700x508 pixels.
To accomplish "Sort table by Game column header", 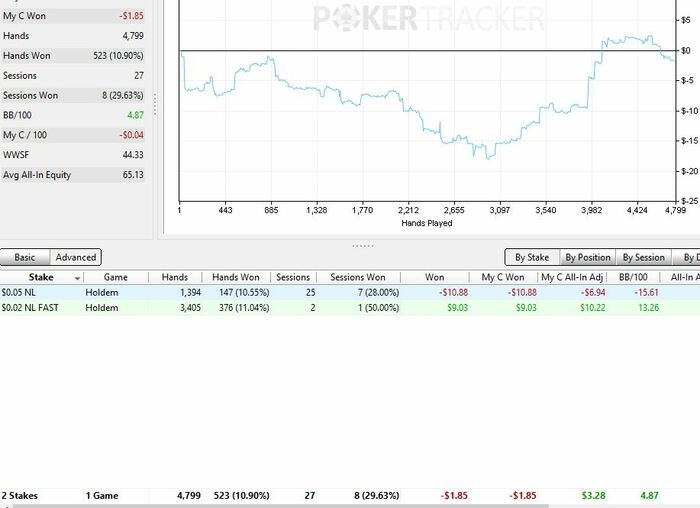I will tap(116, 277).
